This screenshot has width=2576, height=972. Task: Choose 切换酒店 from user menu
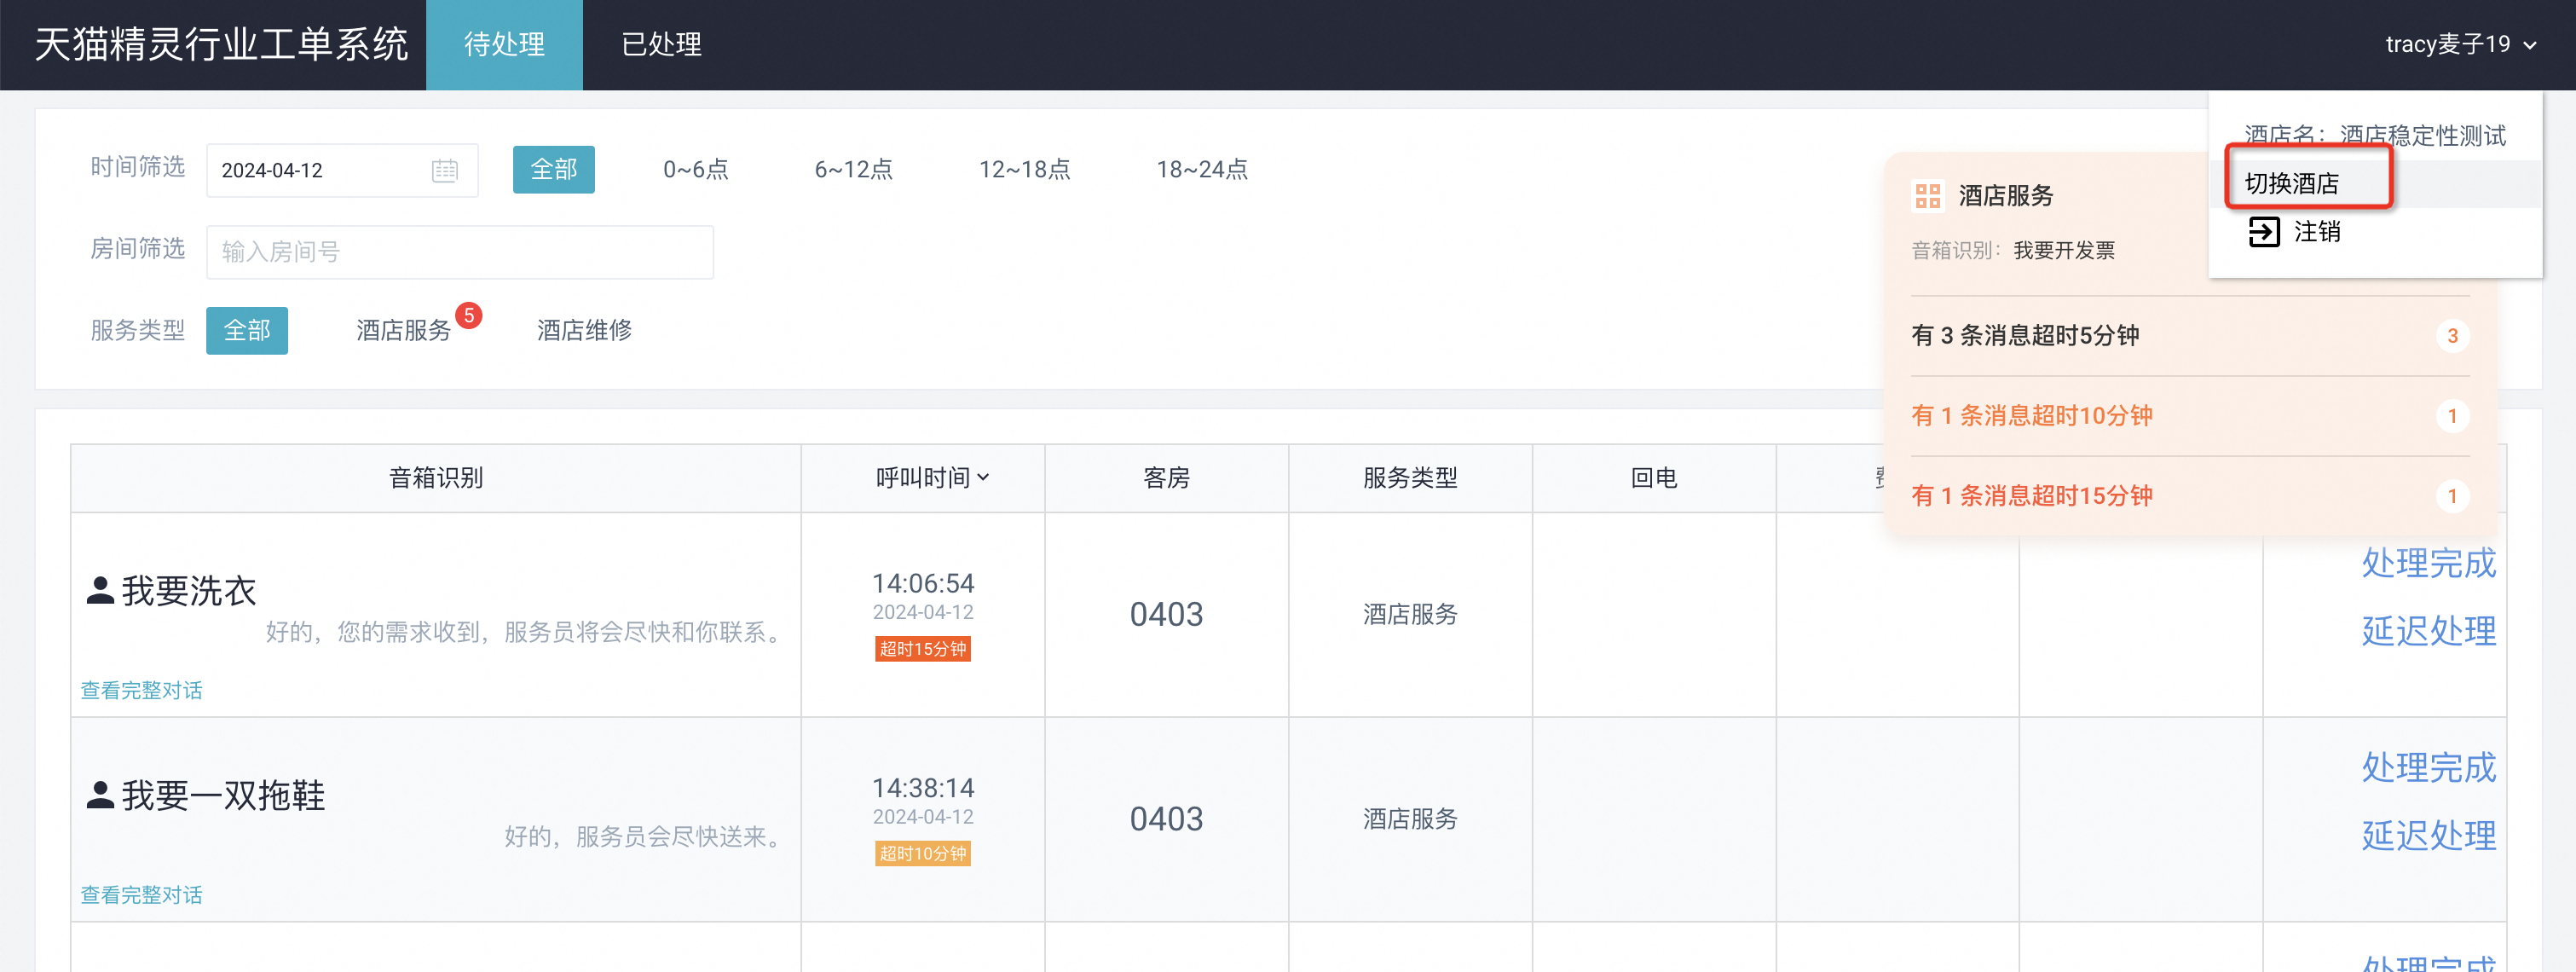(2292, 184)
